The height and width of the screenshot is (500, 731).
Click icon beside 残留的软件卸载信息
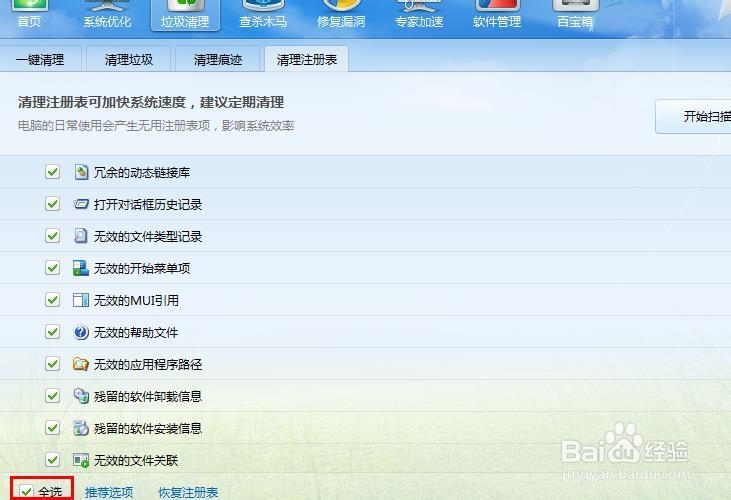81,396
